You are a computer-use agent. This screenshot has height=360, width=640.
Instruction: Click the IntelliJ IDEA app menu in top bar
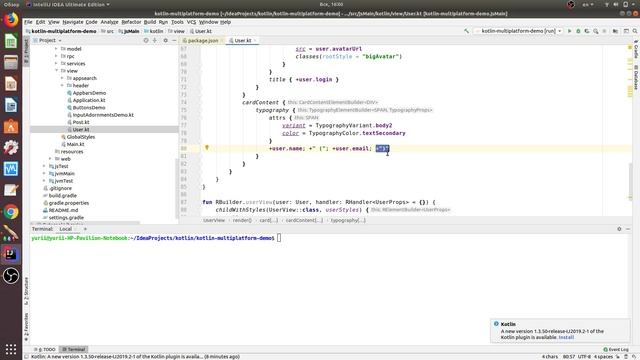67,4
